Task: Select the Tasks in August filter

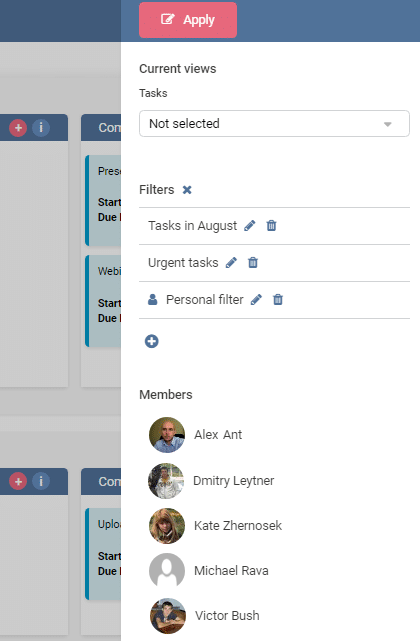Action: 192,226
